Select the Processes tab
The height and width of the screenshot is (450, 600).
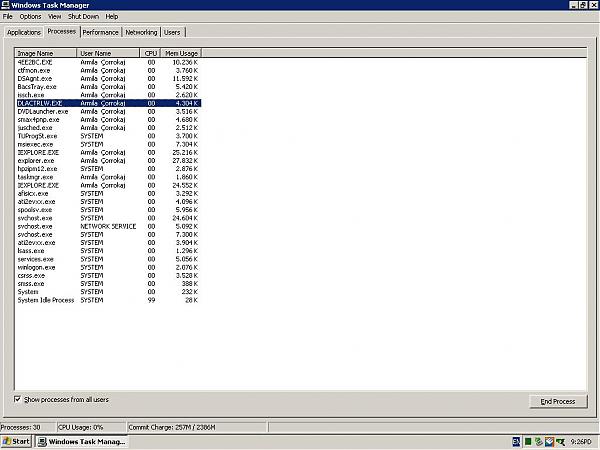(62, 31)
